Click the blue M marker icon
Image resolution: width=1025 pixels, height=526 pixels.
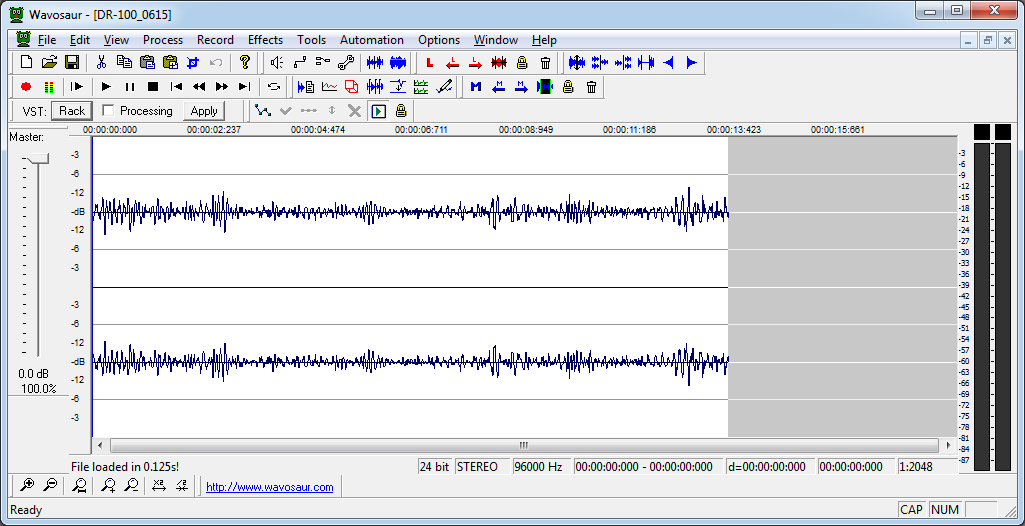click(x=475, y=87)
